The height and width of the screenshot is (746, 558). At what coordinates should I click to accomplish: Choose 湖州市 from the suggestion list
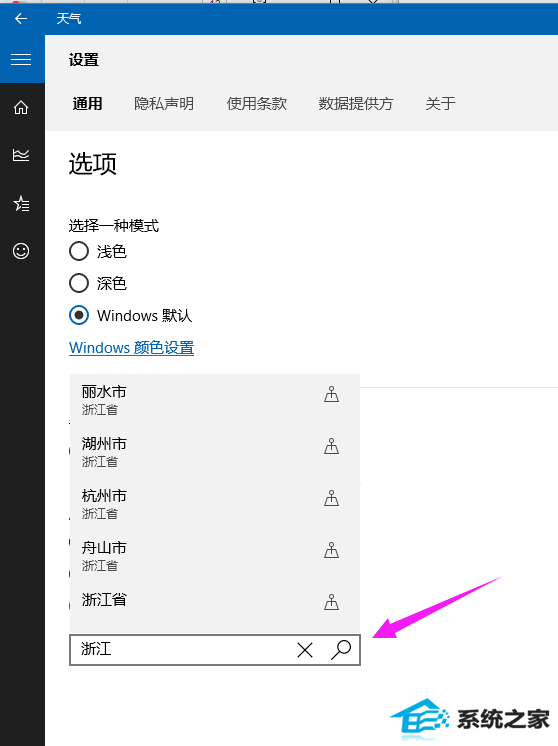point(215,452)
